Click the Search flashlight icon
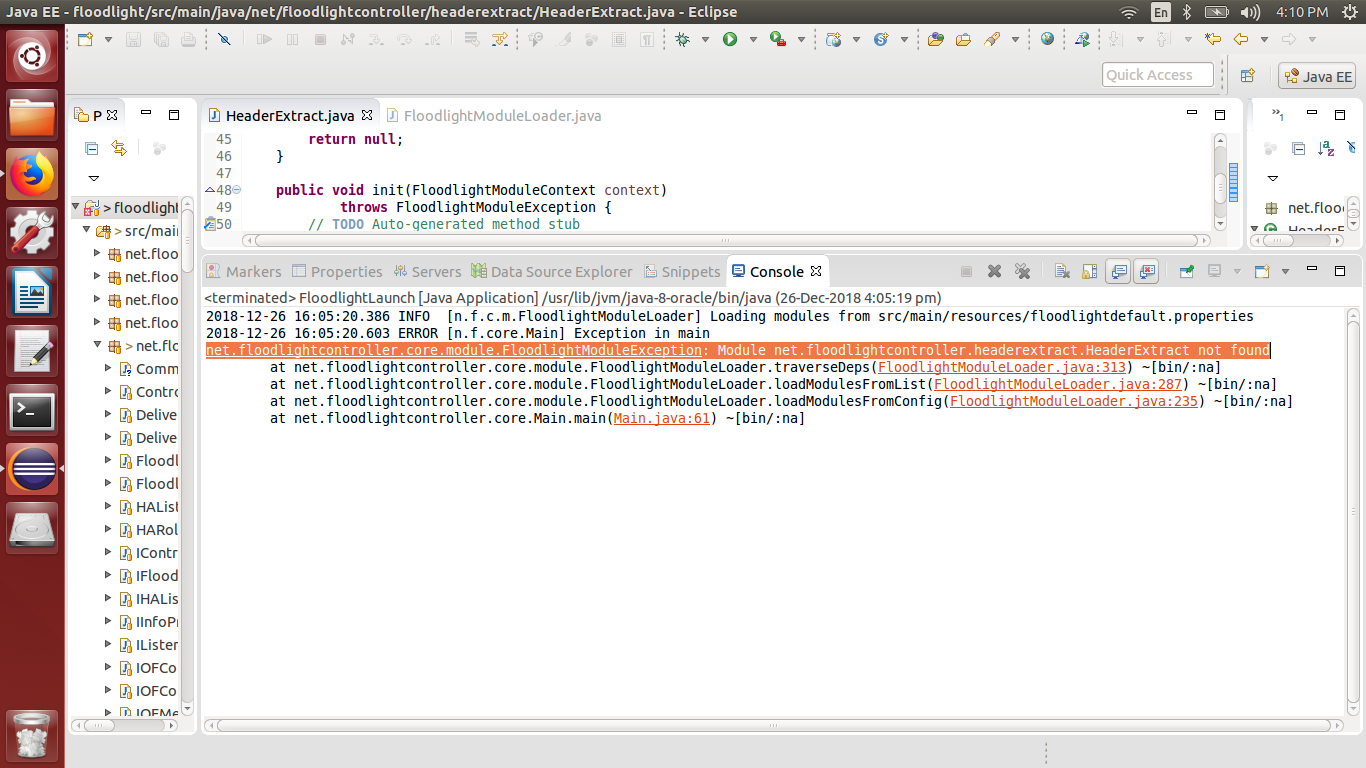Viewport: 1366px width, 768px height. pos(992,39)
